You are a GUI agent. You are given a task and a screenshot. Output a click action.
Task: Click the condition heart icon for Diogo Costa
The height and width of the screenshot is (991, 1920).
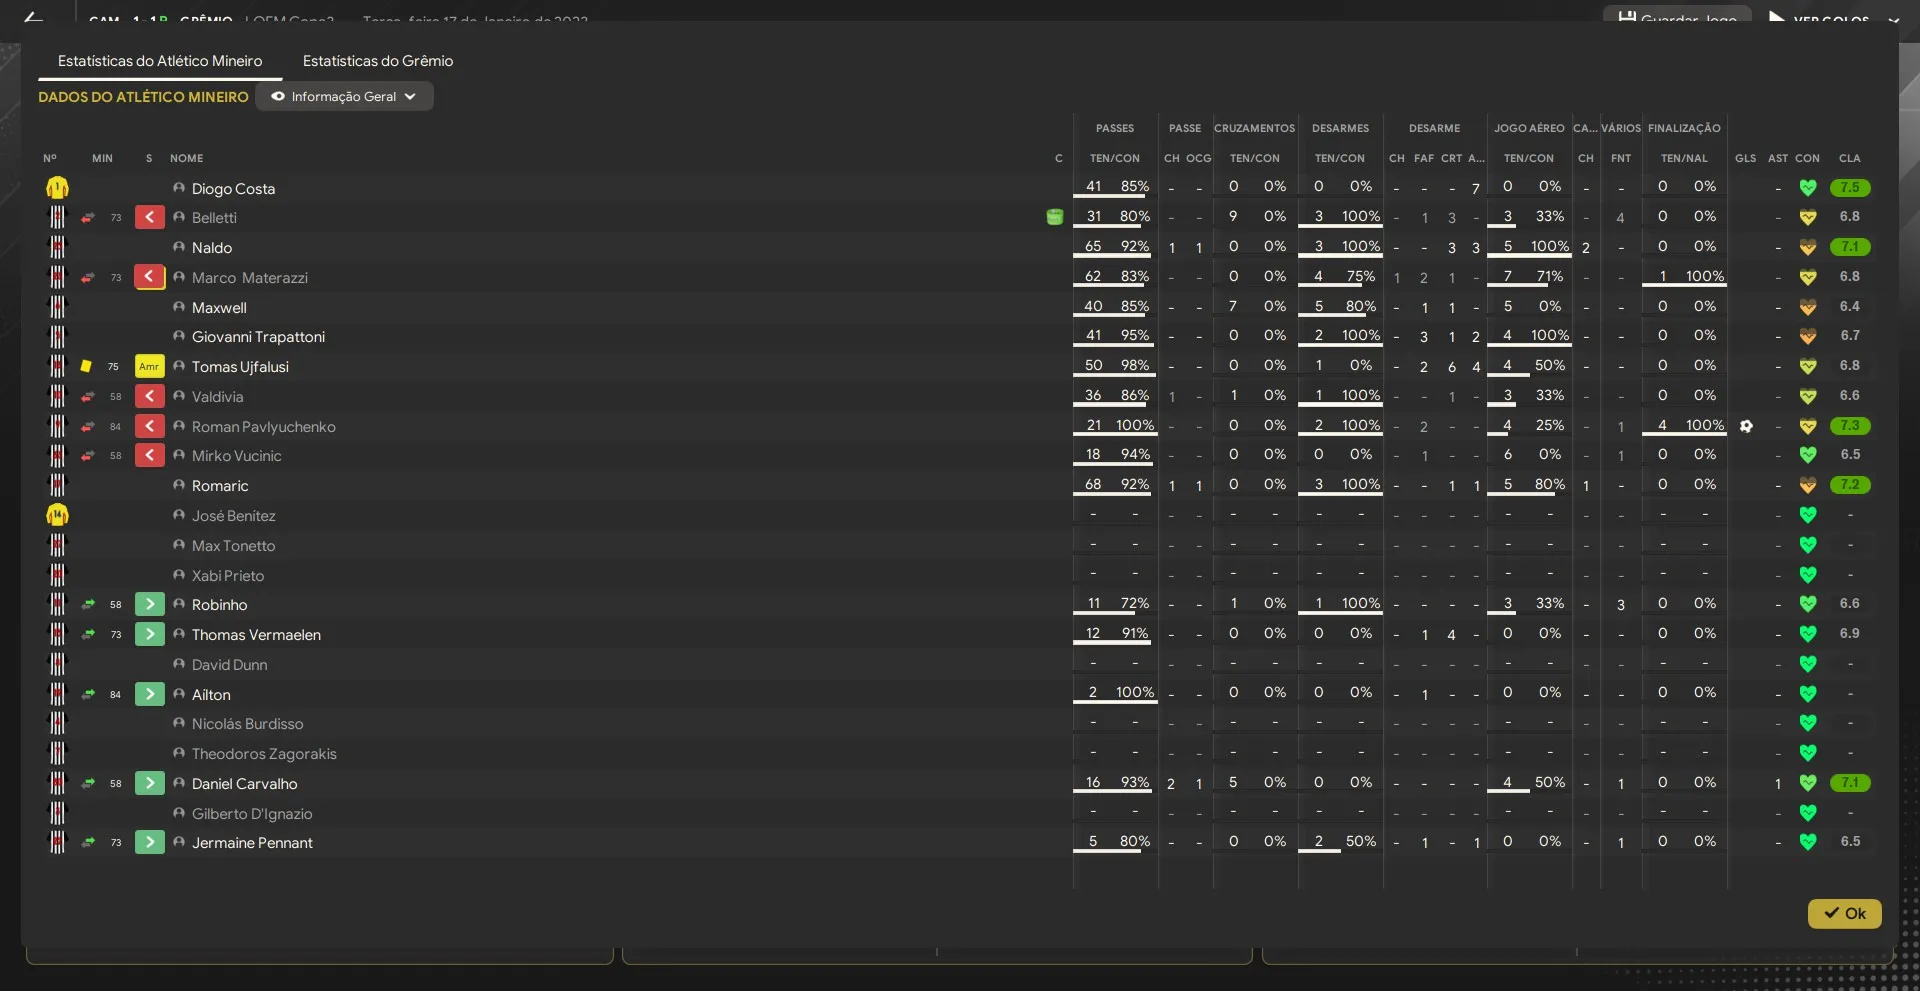(1808, 187)
